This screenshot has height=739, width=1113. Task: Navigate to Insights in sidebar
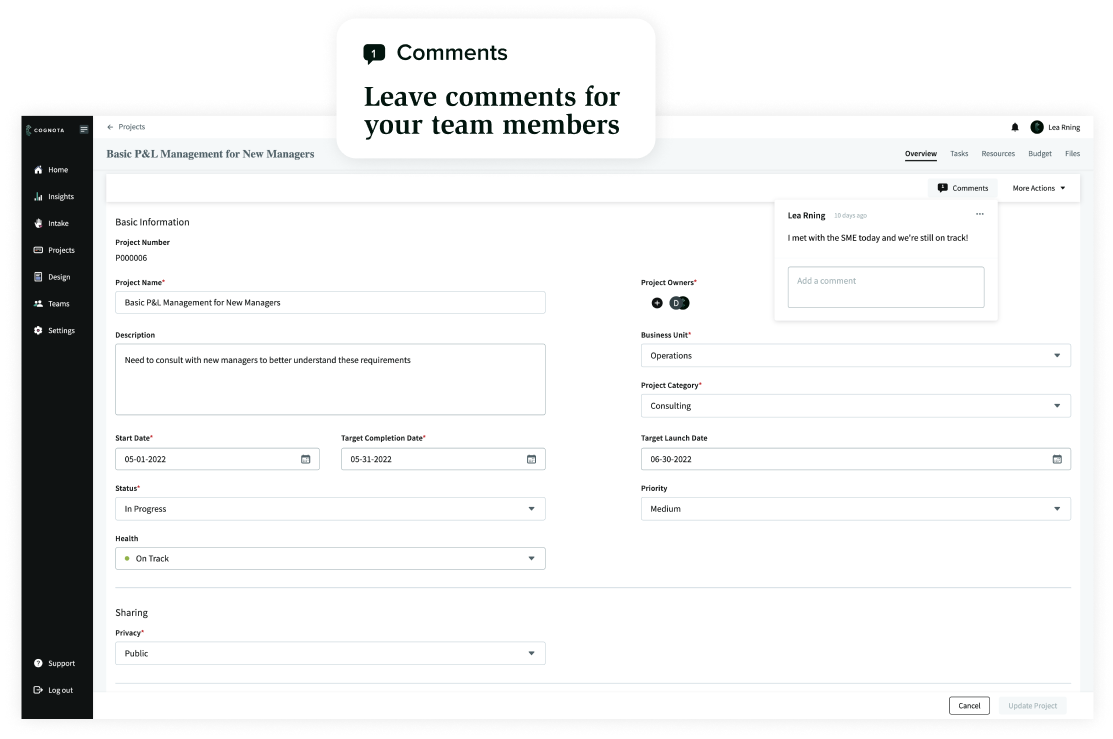point(60,197)
